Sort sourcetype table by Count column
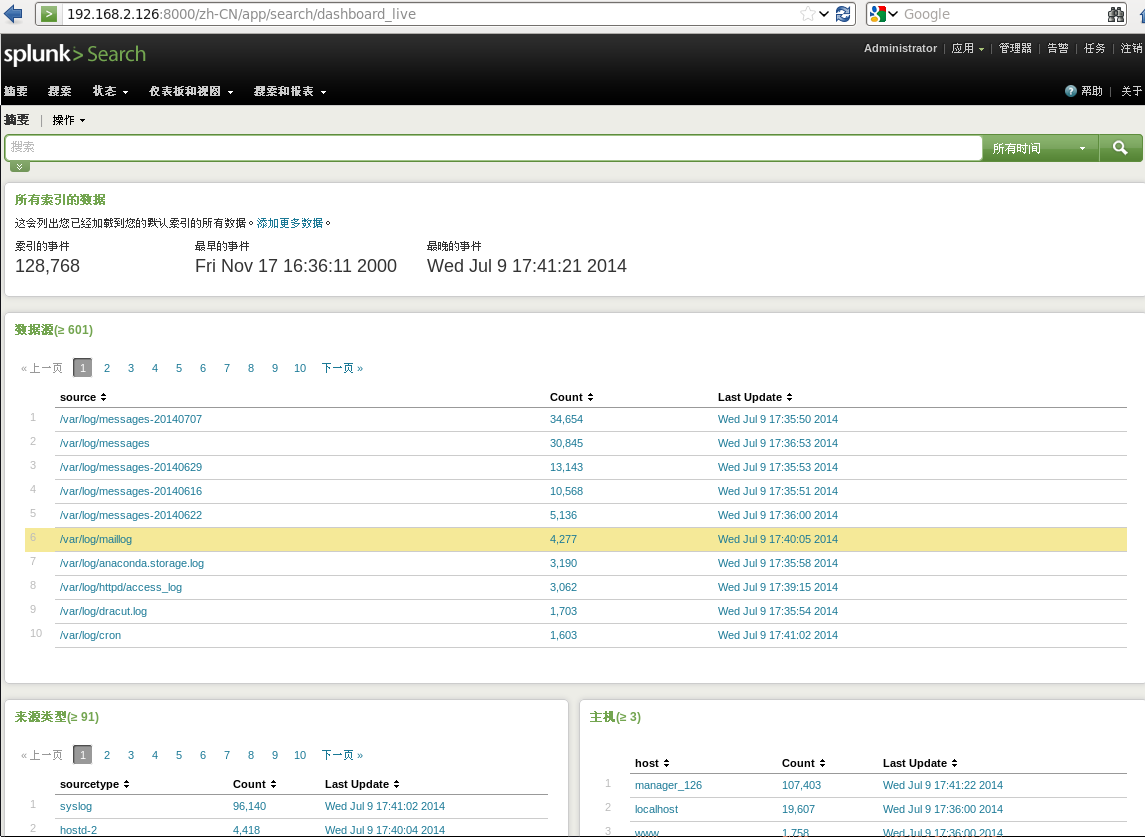This screenshot has width=1145, height=837. pos(255,784)
